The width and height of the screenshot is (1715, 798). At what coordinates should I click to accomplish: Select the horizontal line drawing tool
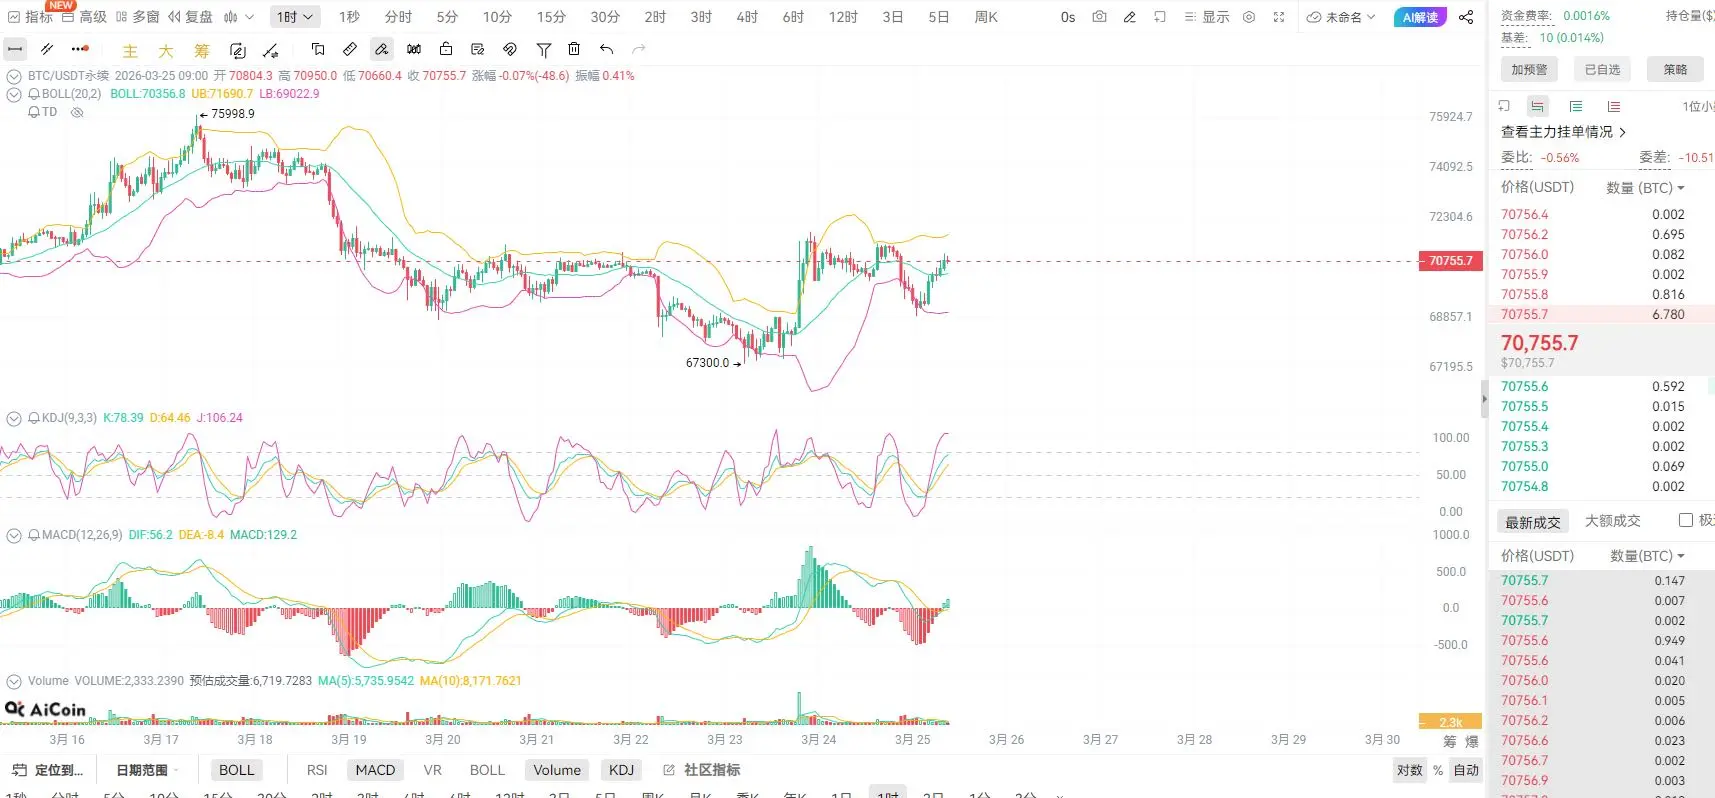pyautogui.click(x=15, y=49)
